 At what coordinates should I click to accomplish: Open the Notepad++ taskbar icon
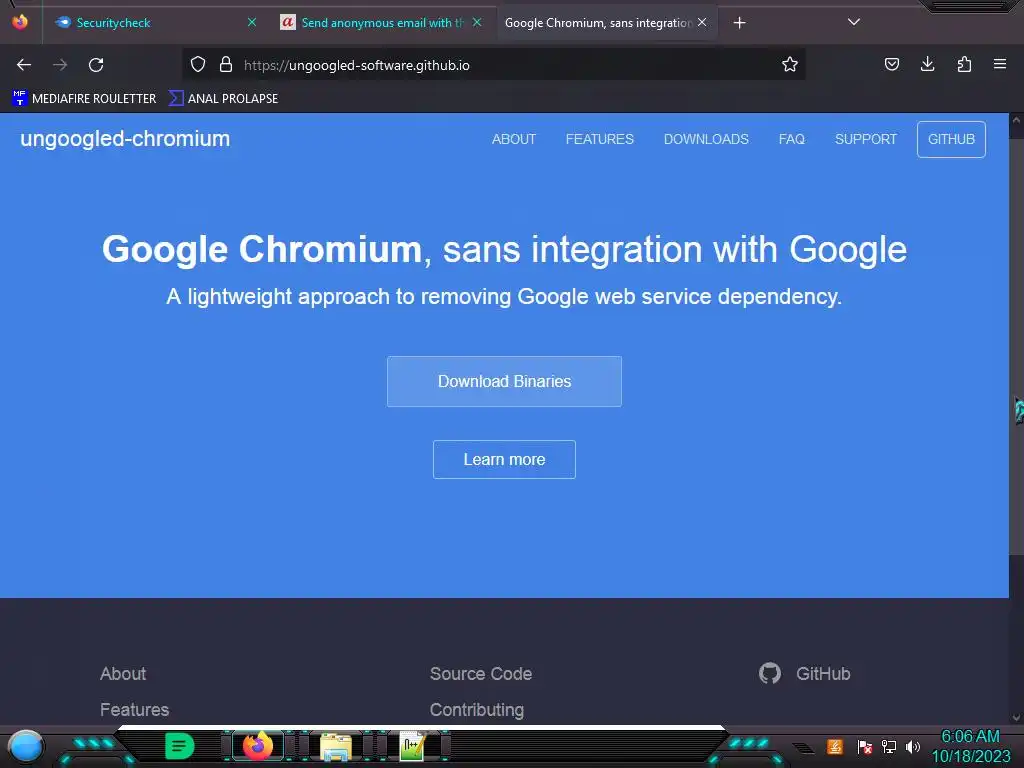[x=412, y=746]
